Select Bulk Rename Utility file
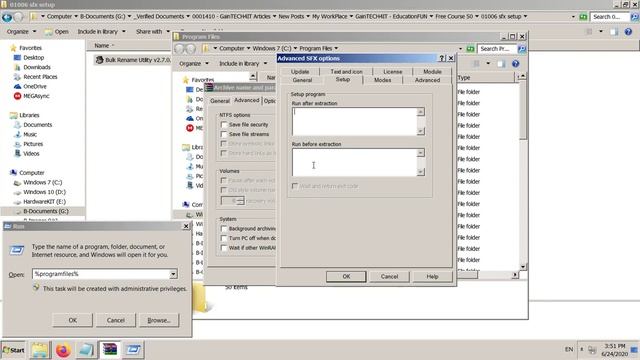This screenshot has height=360, width=640. click(133, 60)
